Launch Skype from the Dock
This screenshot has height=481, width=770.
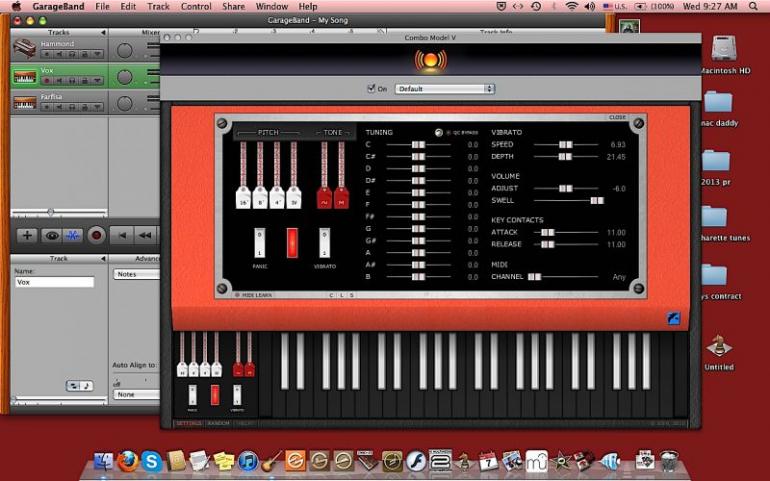pos(152,461)
